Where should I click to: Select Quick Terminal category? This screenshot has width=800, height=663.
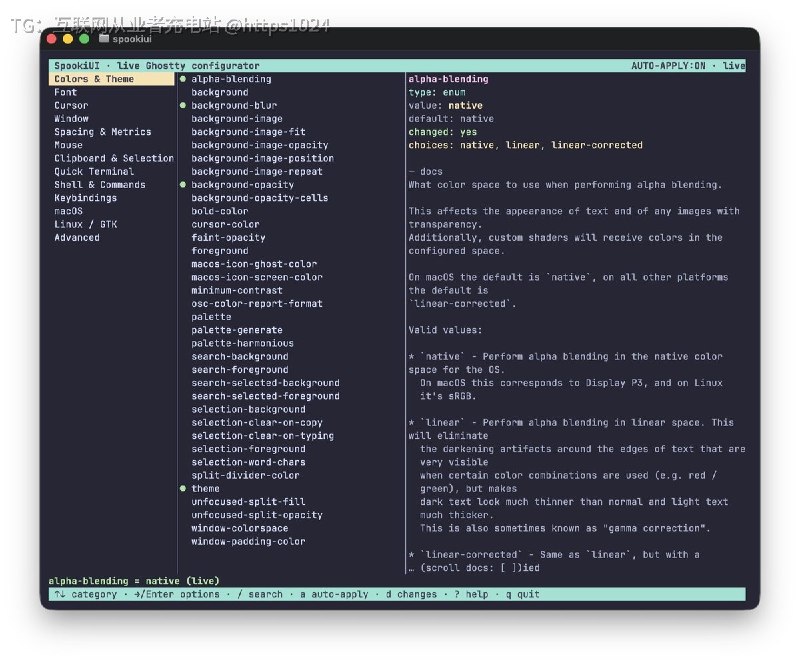pos(94,171)
